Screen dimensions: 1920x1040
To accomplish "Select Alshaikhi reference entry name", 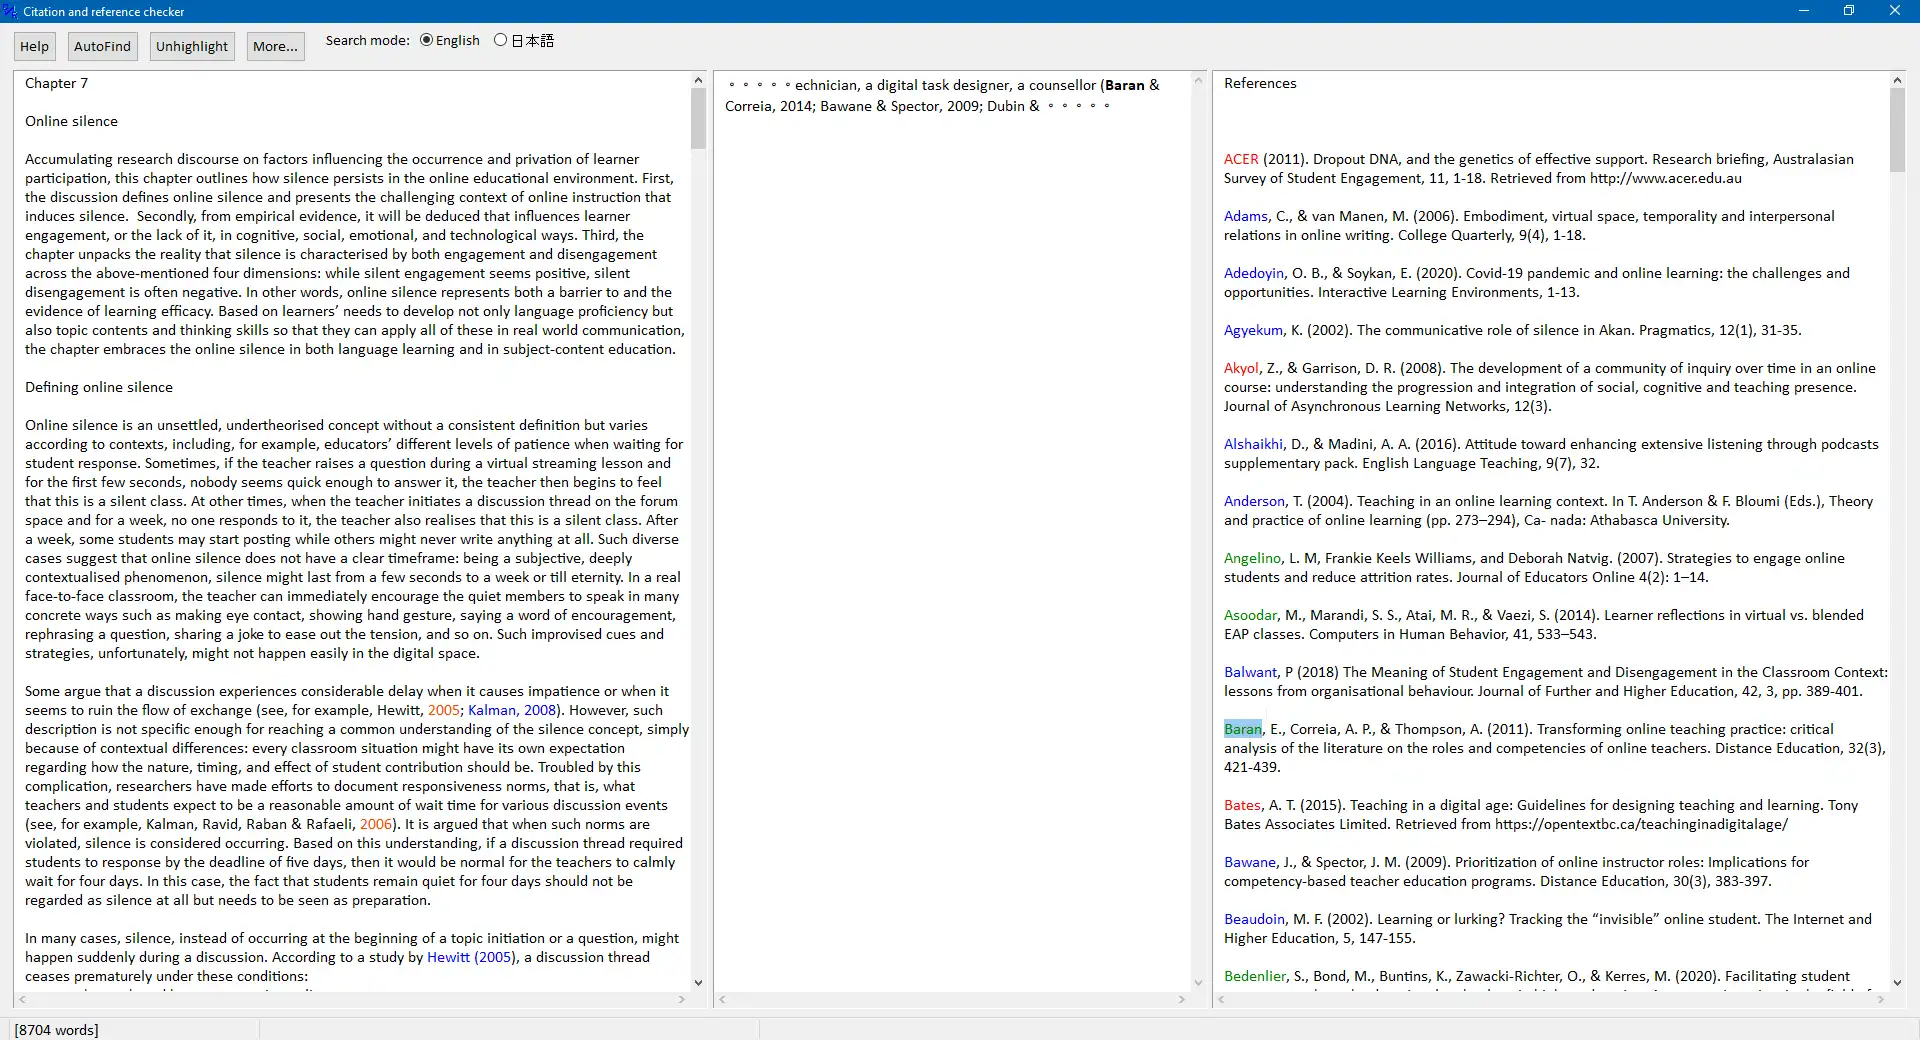I will point(1253,444).
